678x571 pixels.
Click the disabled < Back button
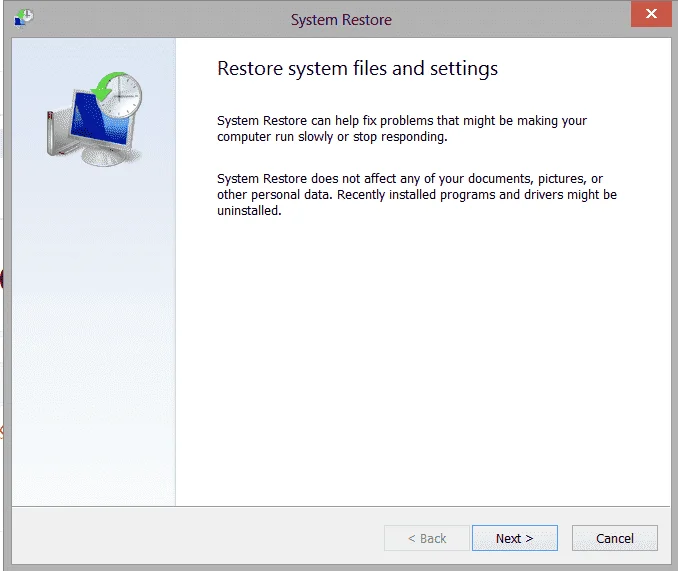(427, 538)
